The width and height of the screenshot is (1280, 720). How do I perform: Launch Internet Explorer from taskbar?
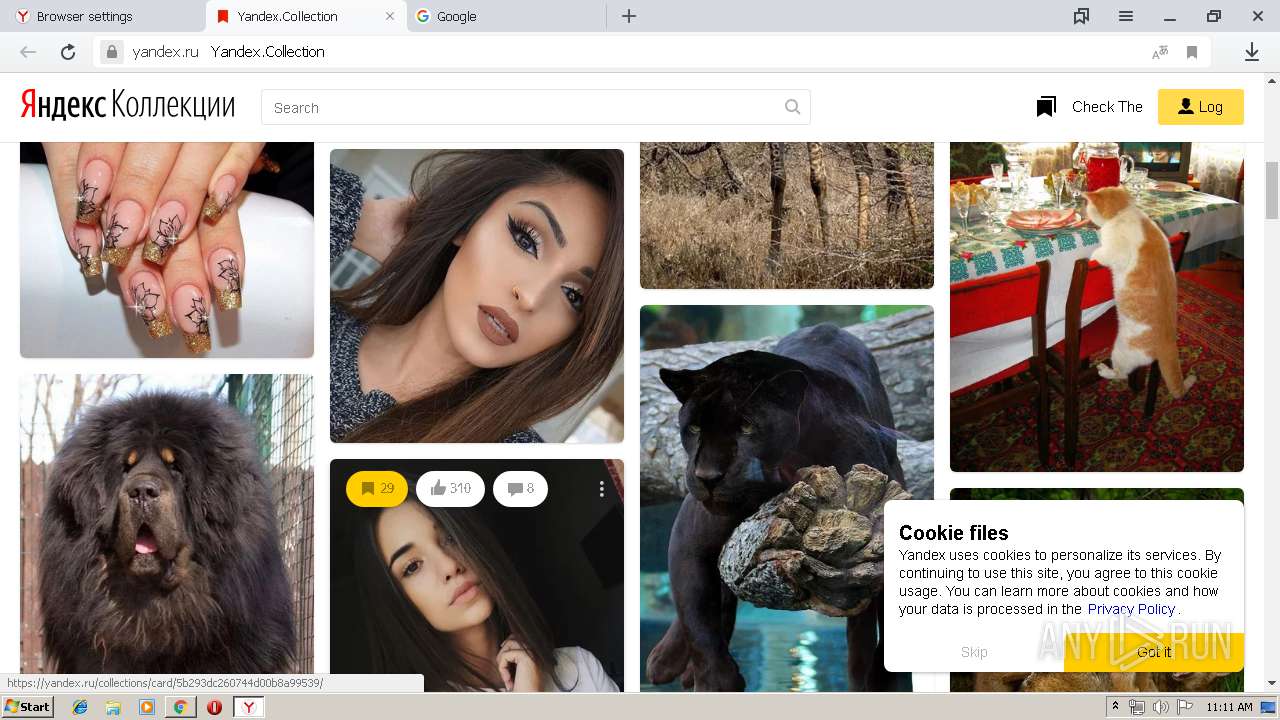[x=80, y=707]
